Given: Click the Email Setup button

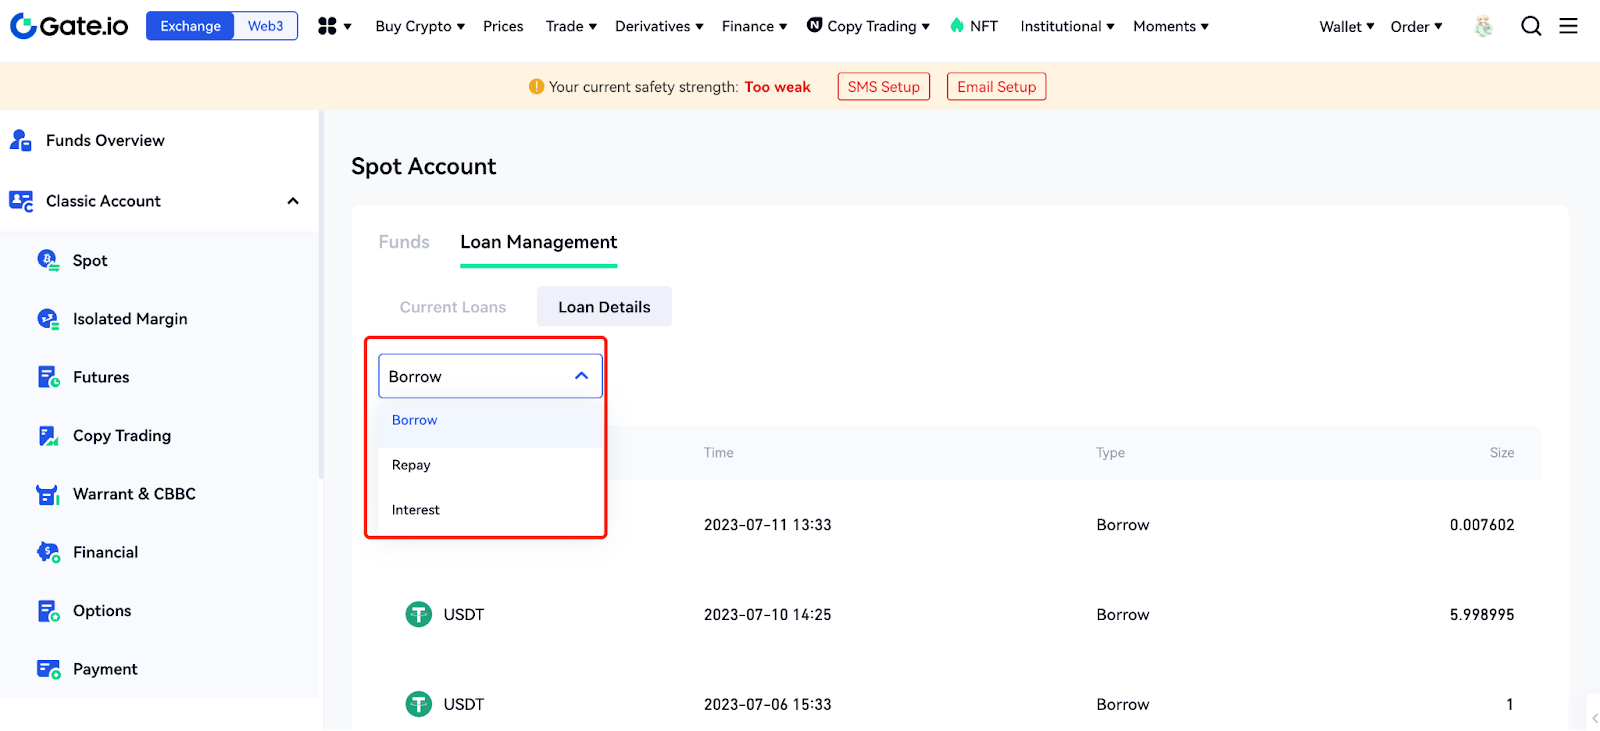Looking at the screenshot, I should click(x=996, y=87).
